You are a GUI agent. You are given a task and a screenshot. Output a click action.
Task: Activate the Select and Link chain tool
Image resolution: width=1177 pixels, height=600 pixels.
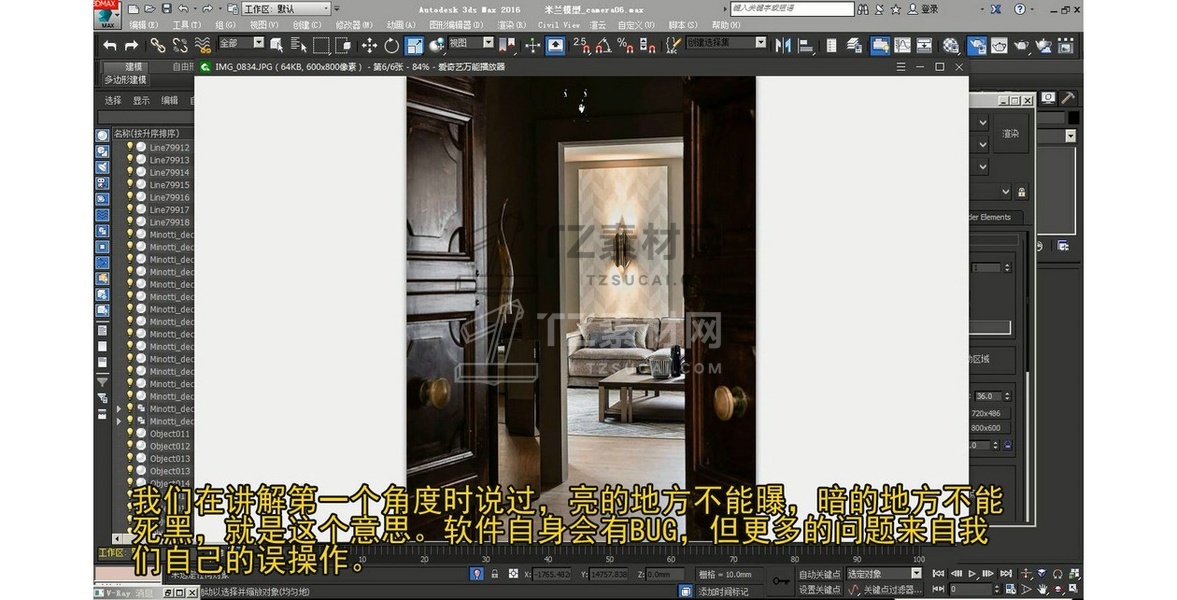[x=157, y=46]
